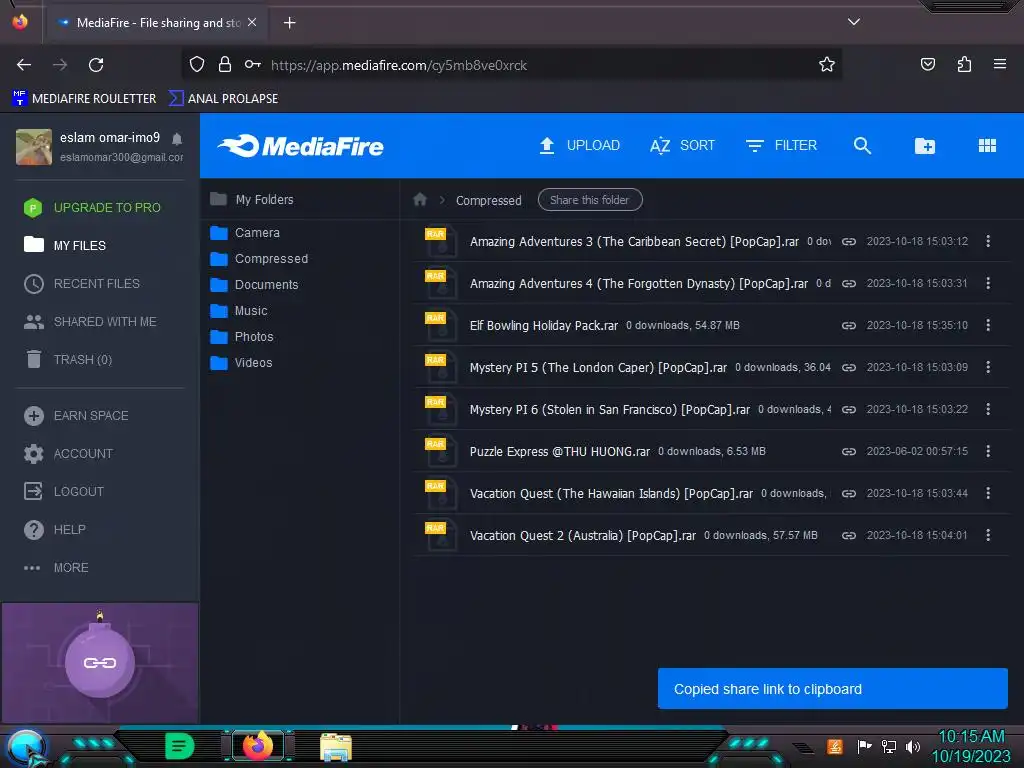The width and height of the screenshot is (1024, 768).
Task: Open the Camera folder
Action: [245, 232]
